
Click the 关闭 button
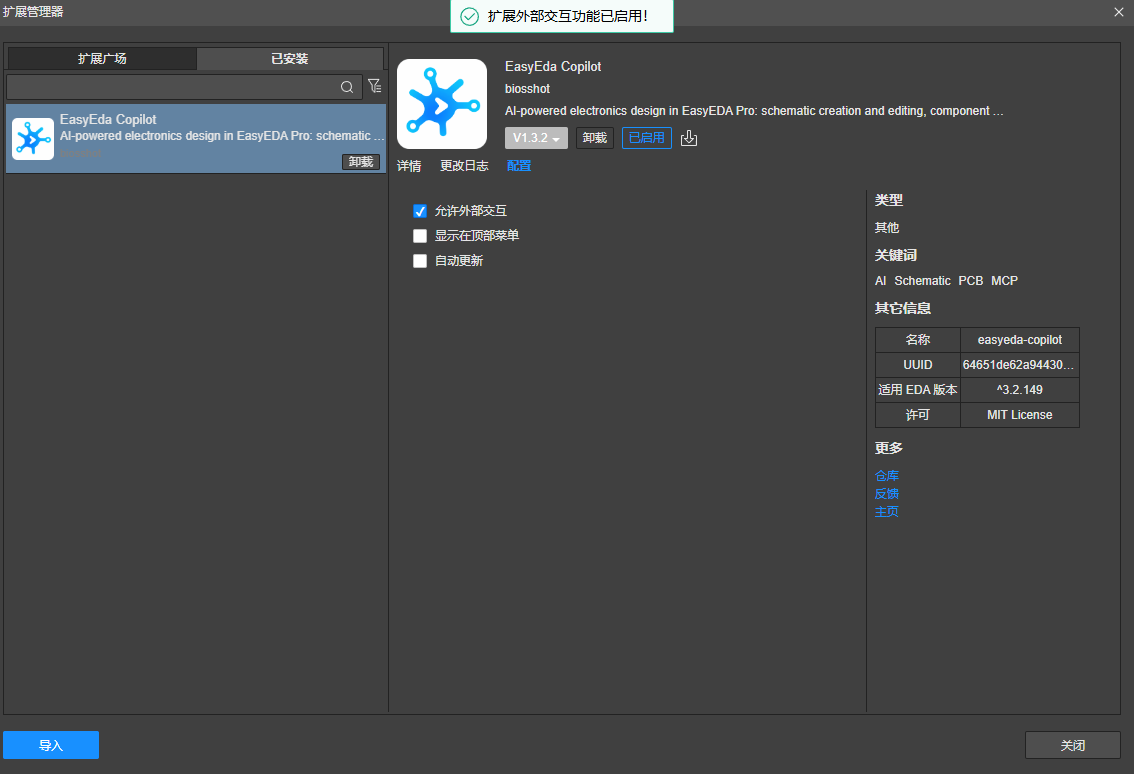1073,745
